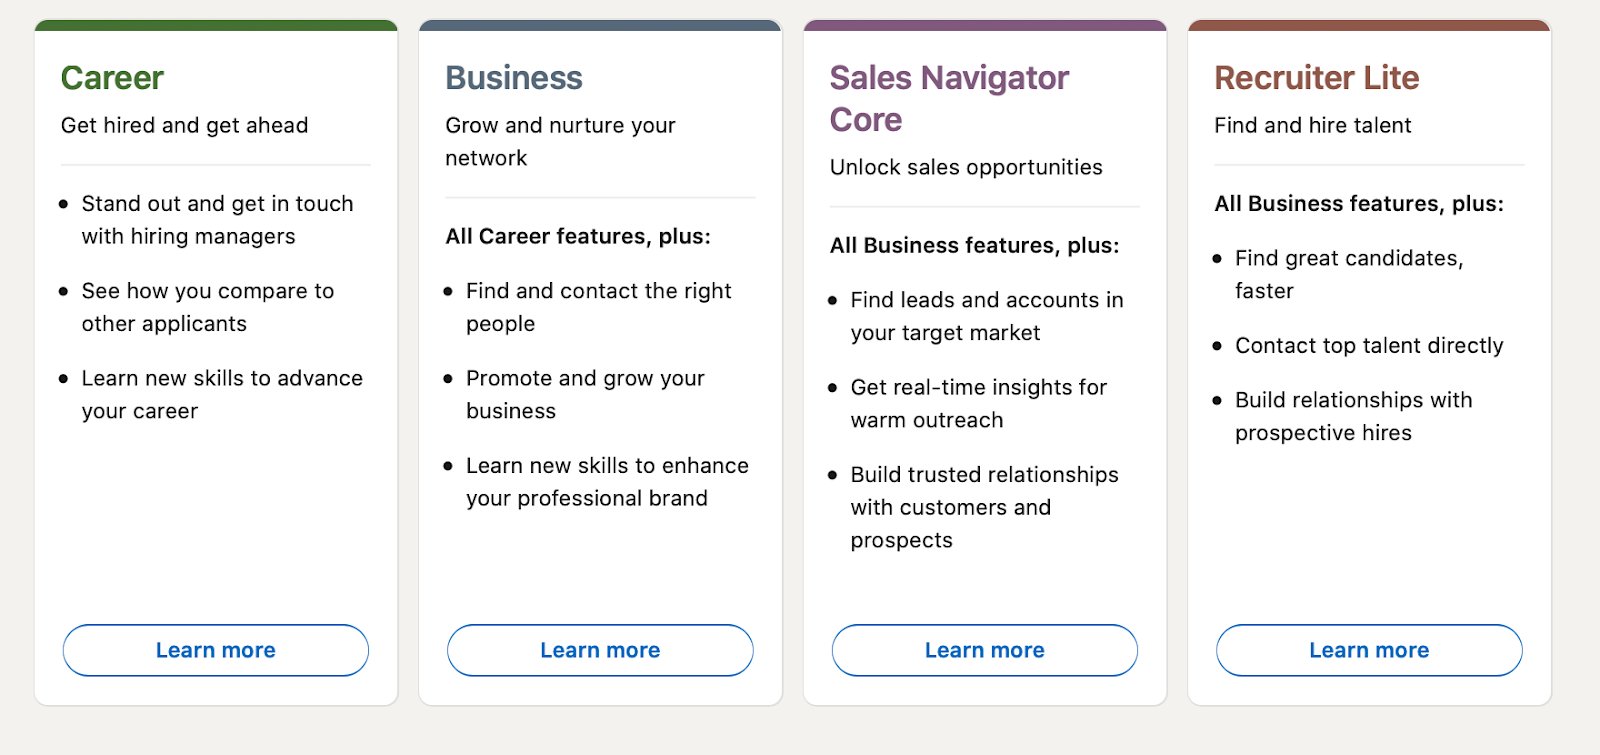Click the green bar atop Career card
The height and width of the screenshot is (755, 1600).
pos(216,25)
